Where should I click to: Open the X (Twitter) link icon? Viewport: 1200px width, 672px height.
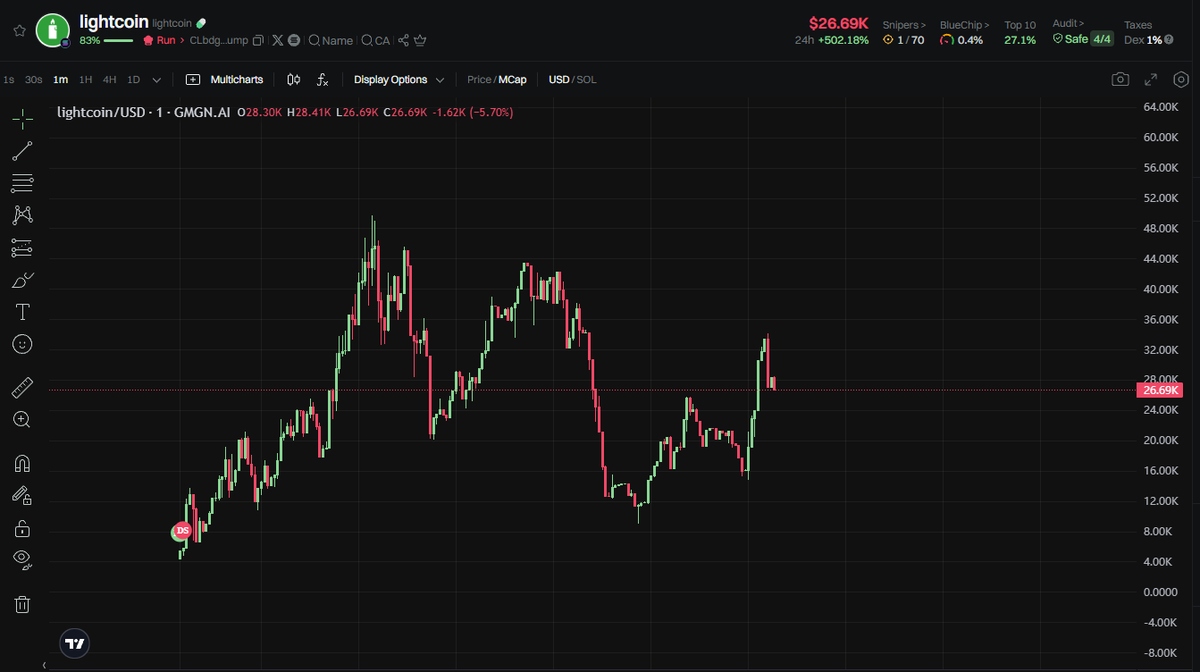278,41
